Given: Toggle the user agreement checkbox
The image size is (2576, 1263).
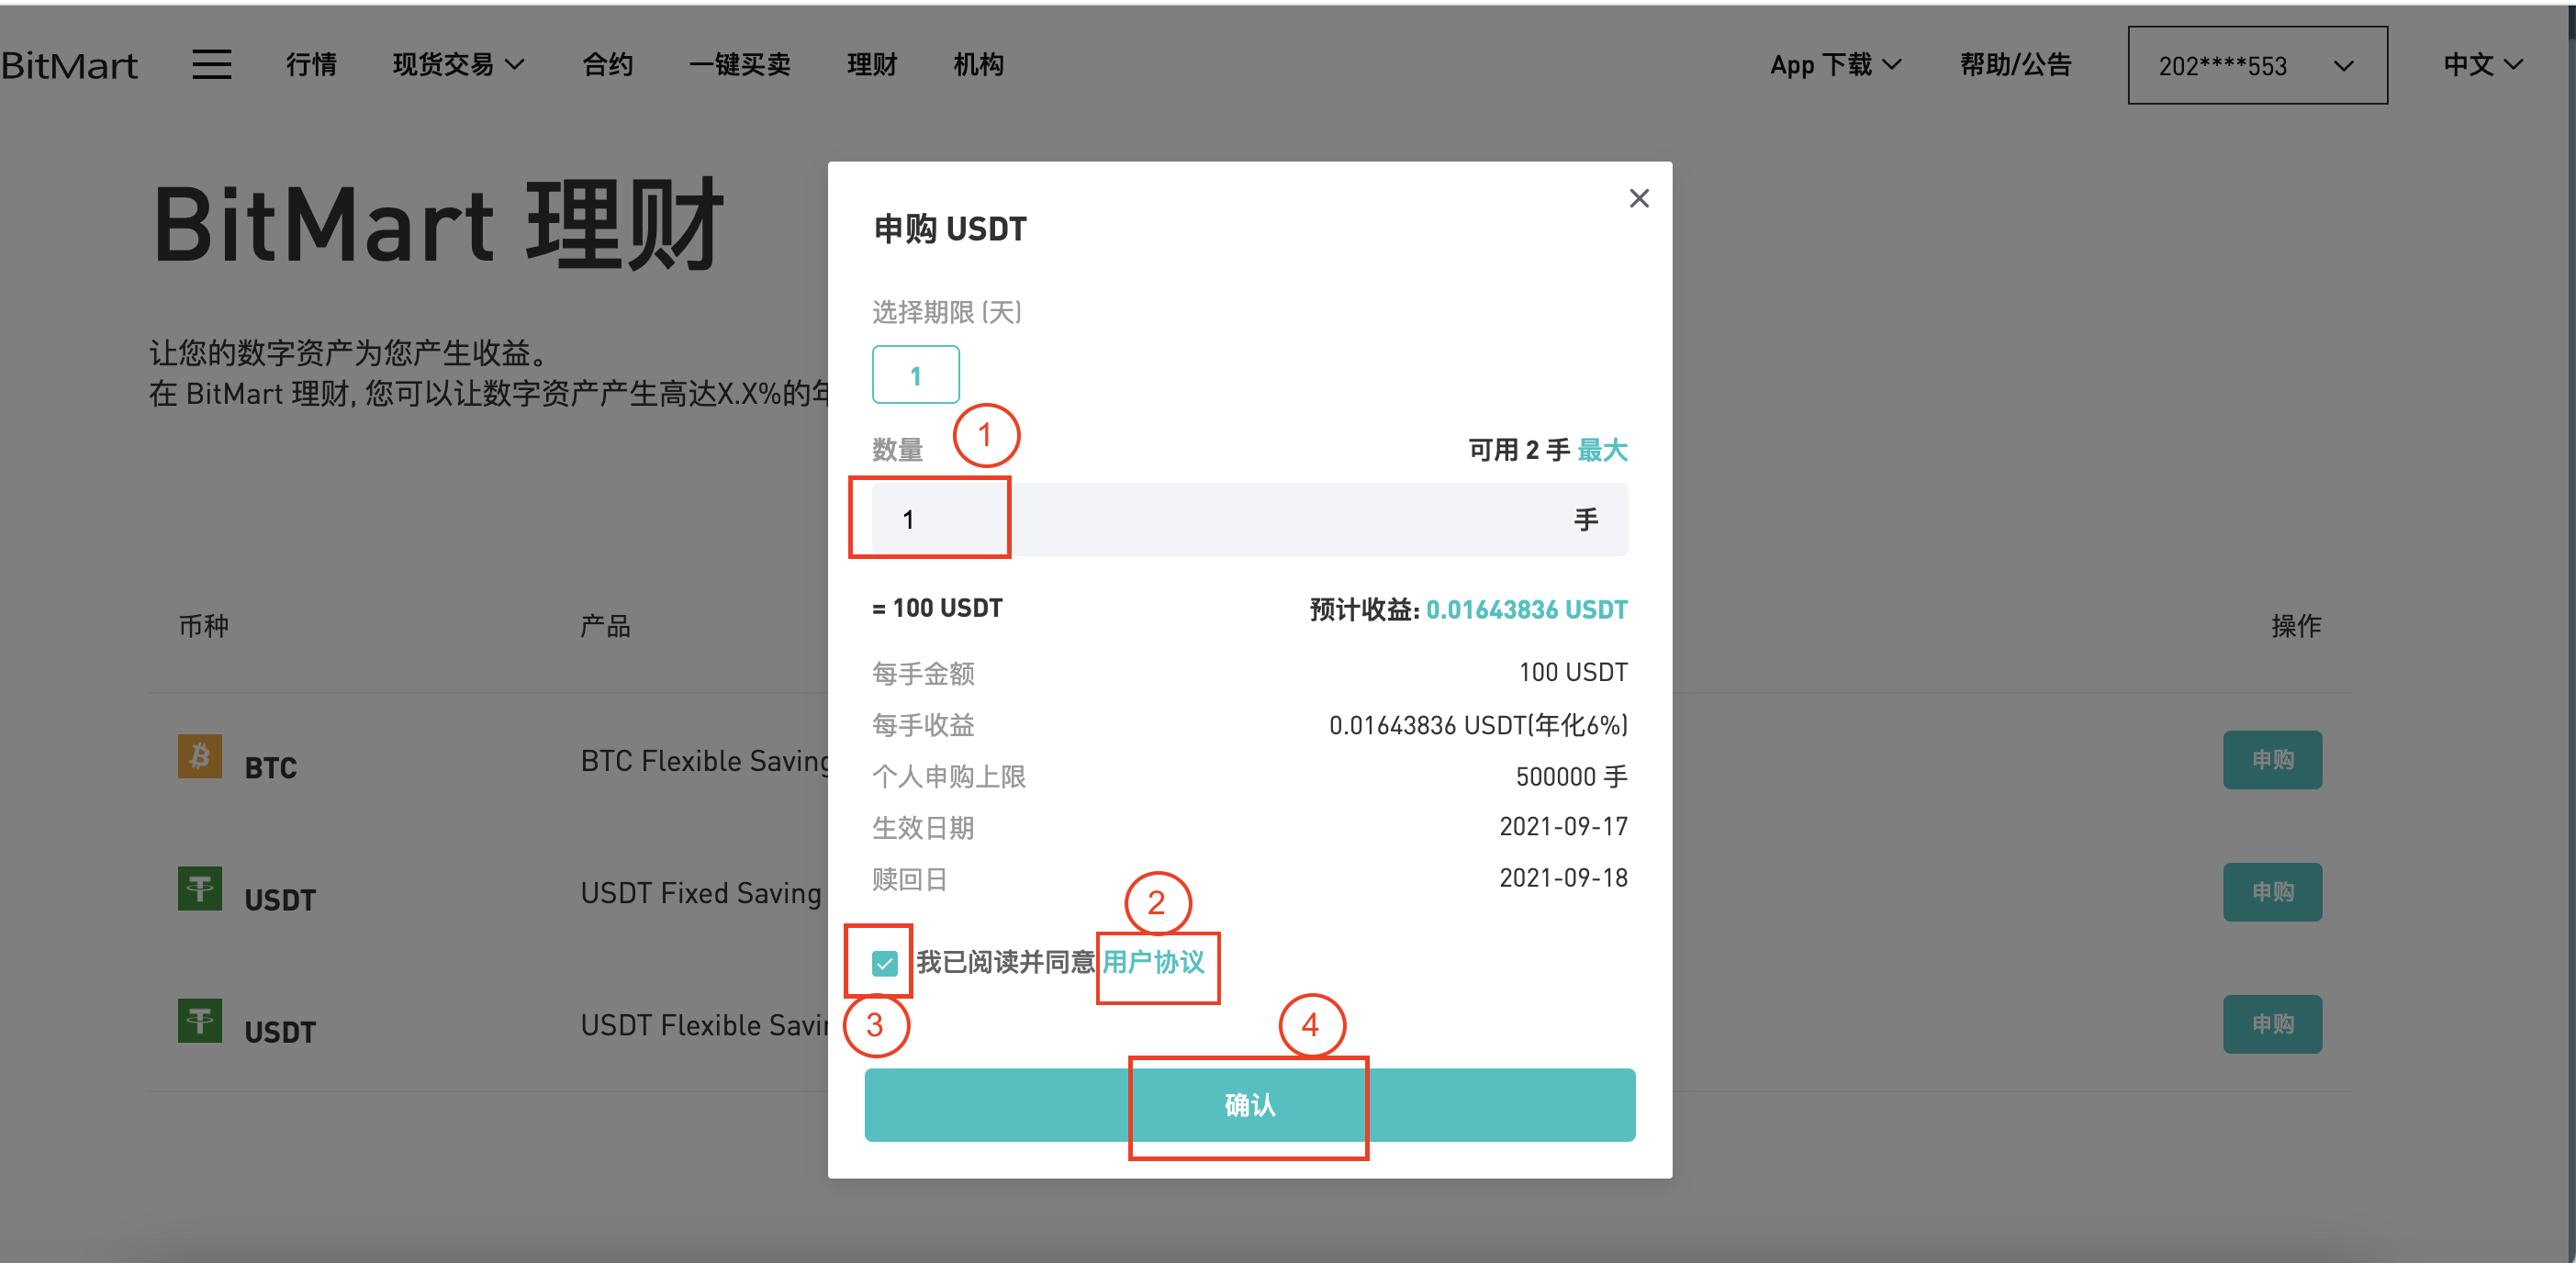Looking at the screenshot, I should pos(884,963).
